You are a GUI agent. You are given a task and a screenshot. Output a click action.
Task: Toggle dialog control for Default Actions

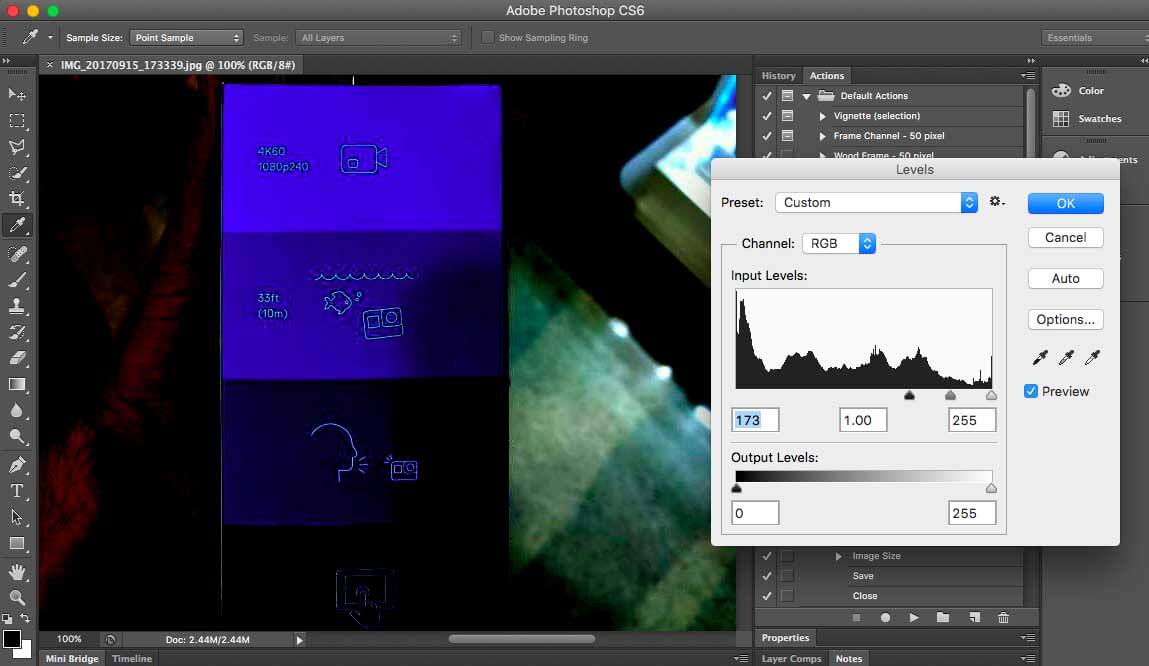[787, 96]
